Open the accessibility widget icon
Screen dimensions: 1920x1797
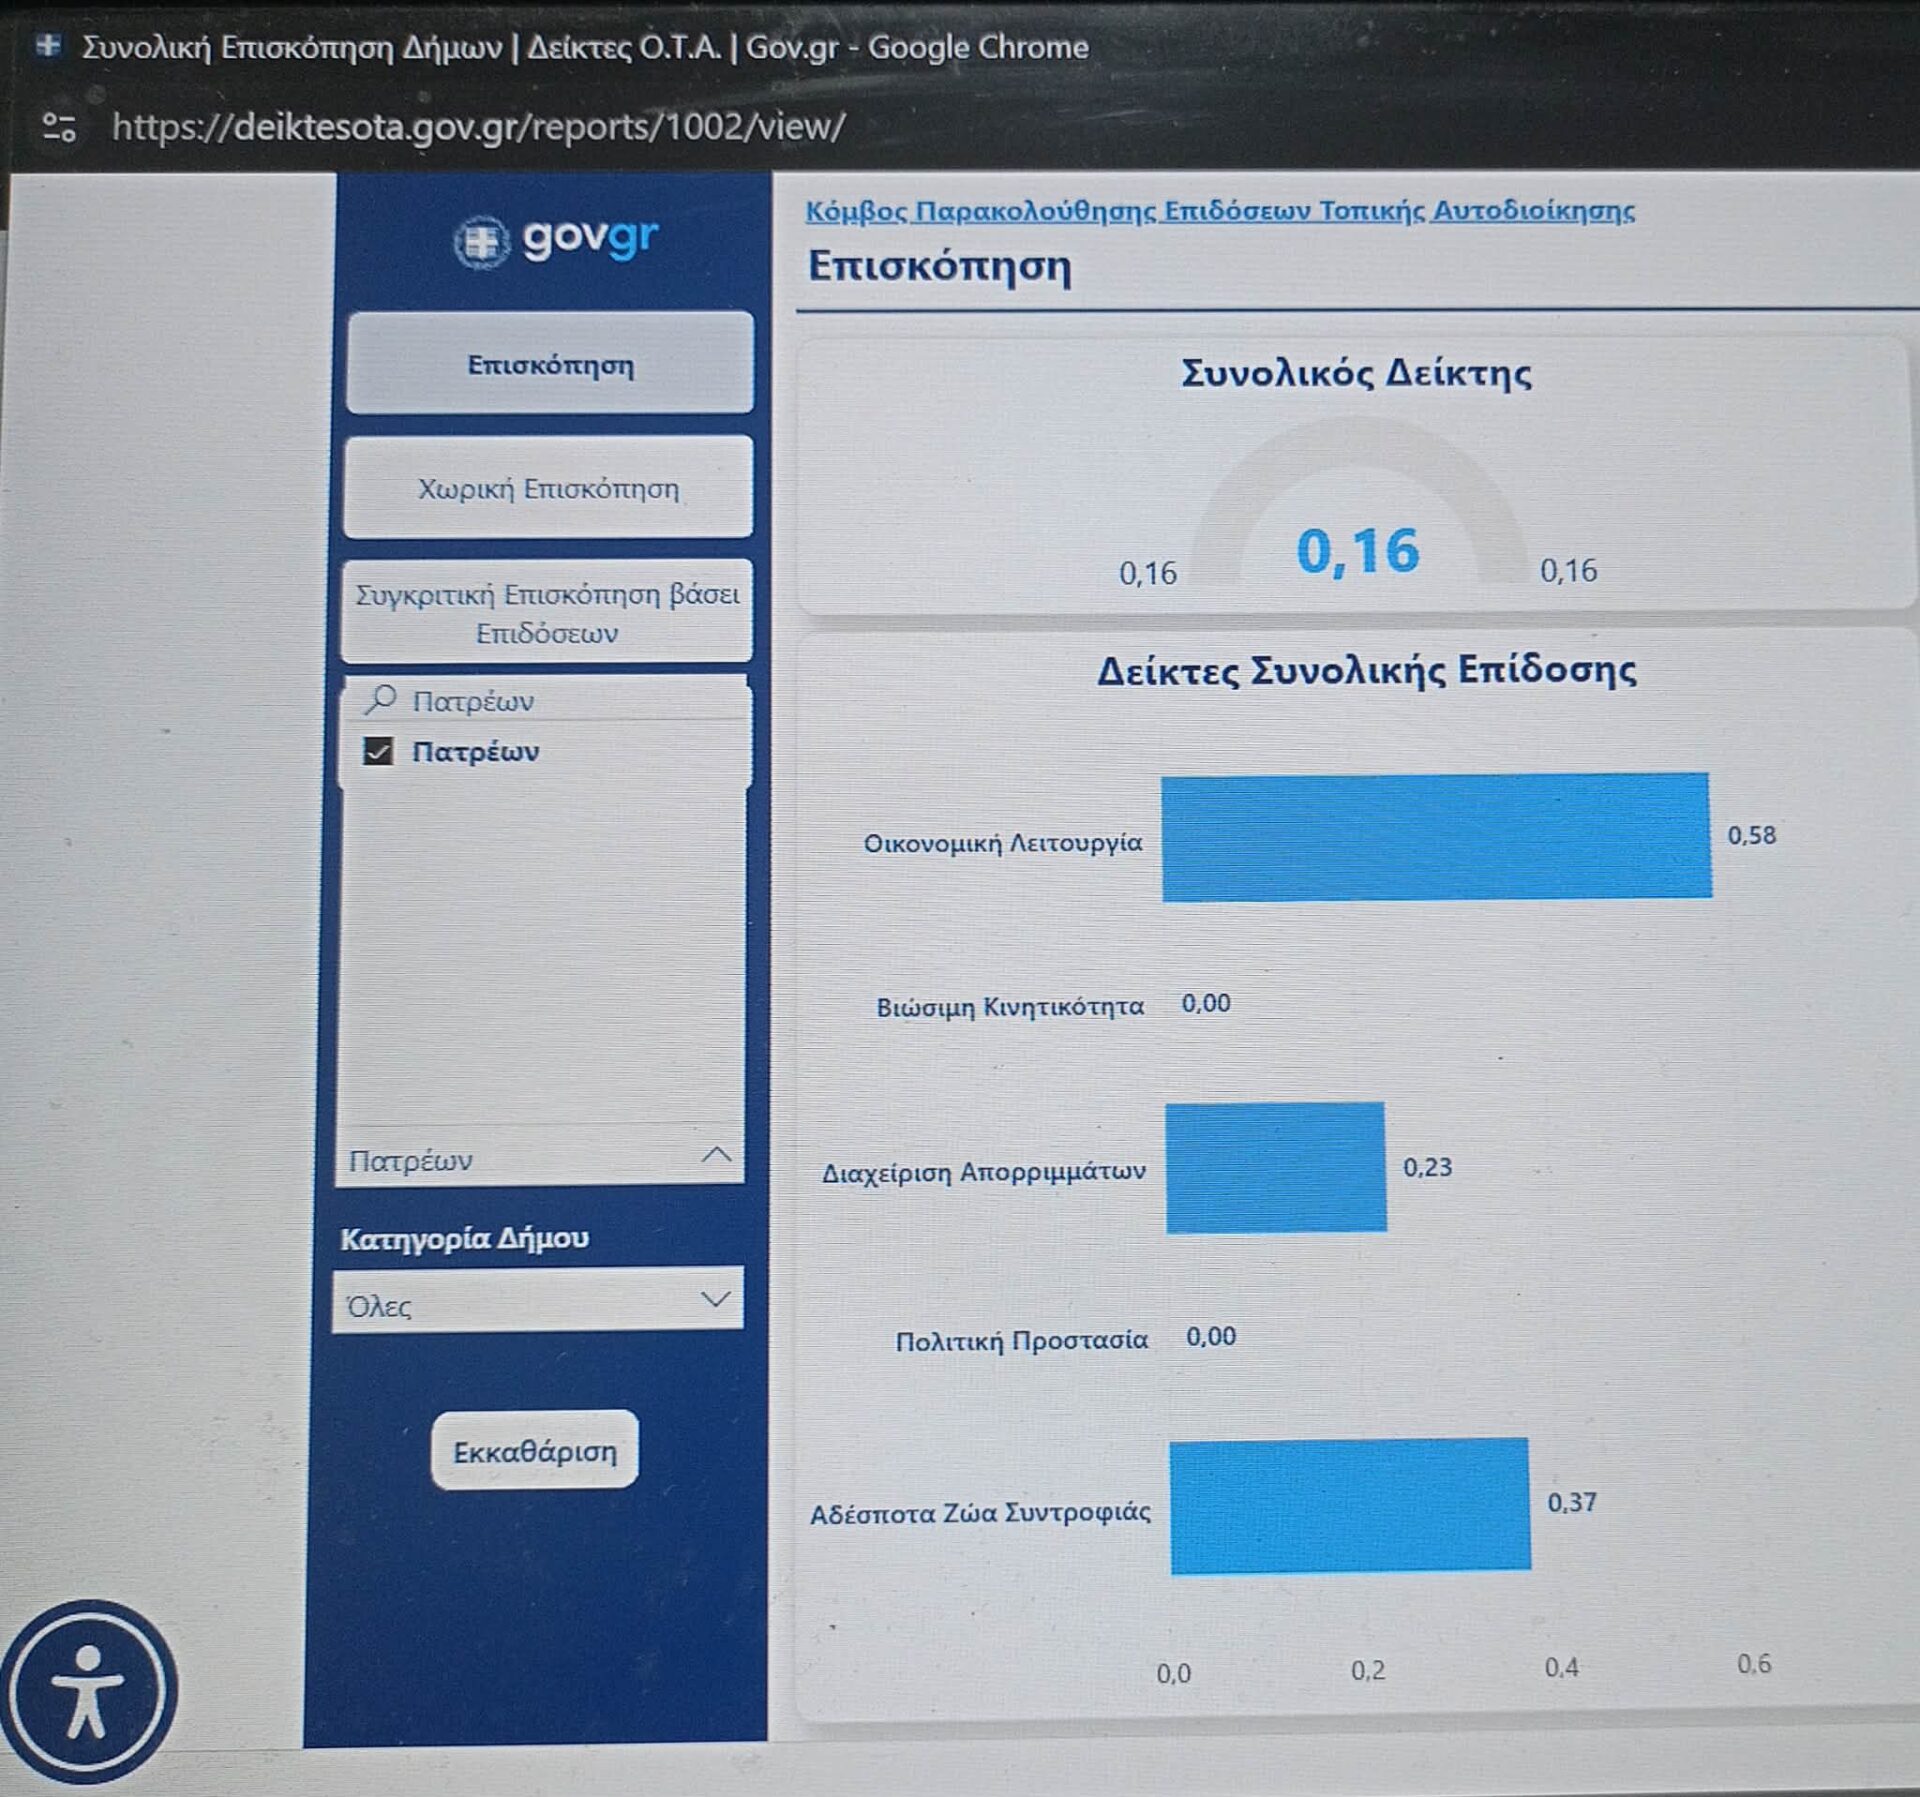coord(88,1692)
